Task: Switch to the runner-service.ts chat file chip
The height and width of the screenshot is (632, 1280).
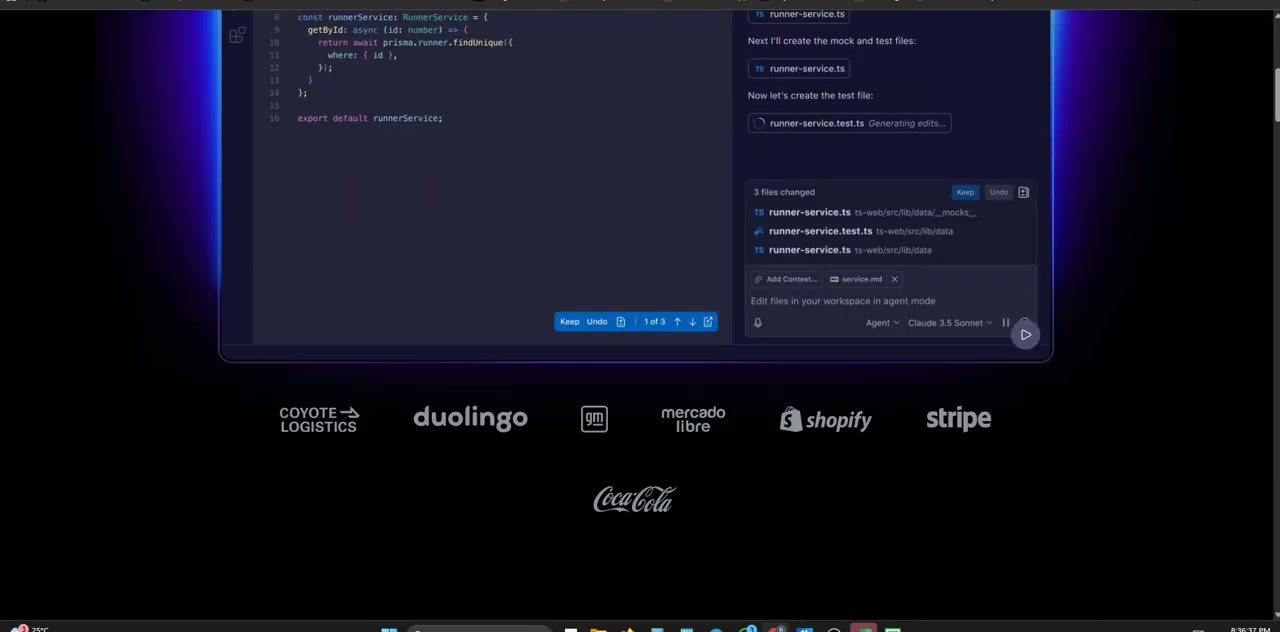Action: 807,68
